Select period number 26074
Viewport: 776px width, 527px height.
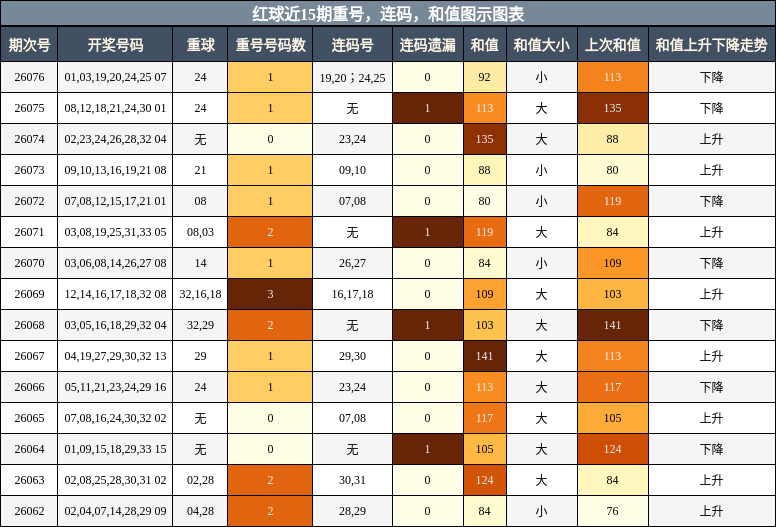tap(29, 139)
